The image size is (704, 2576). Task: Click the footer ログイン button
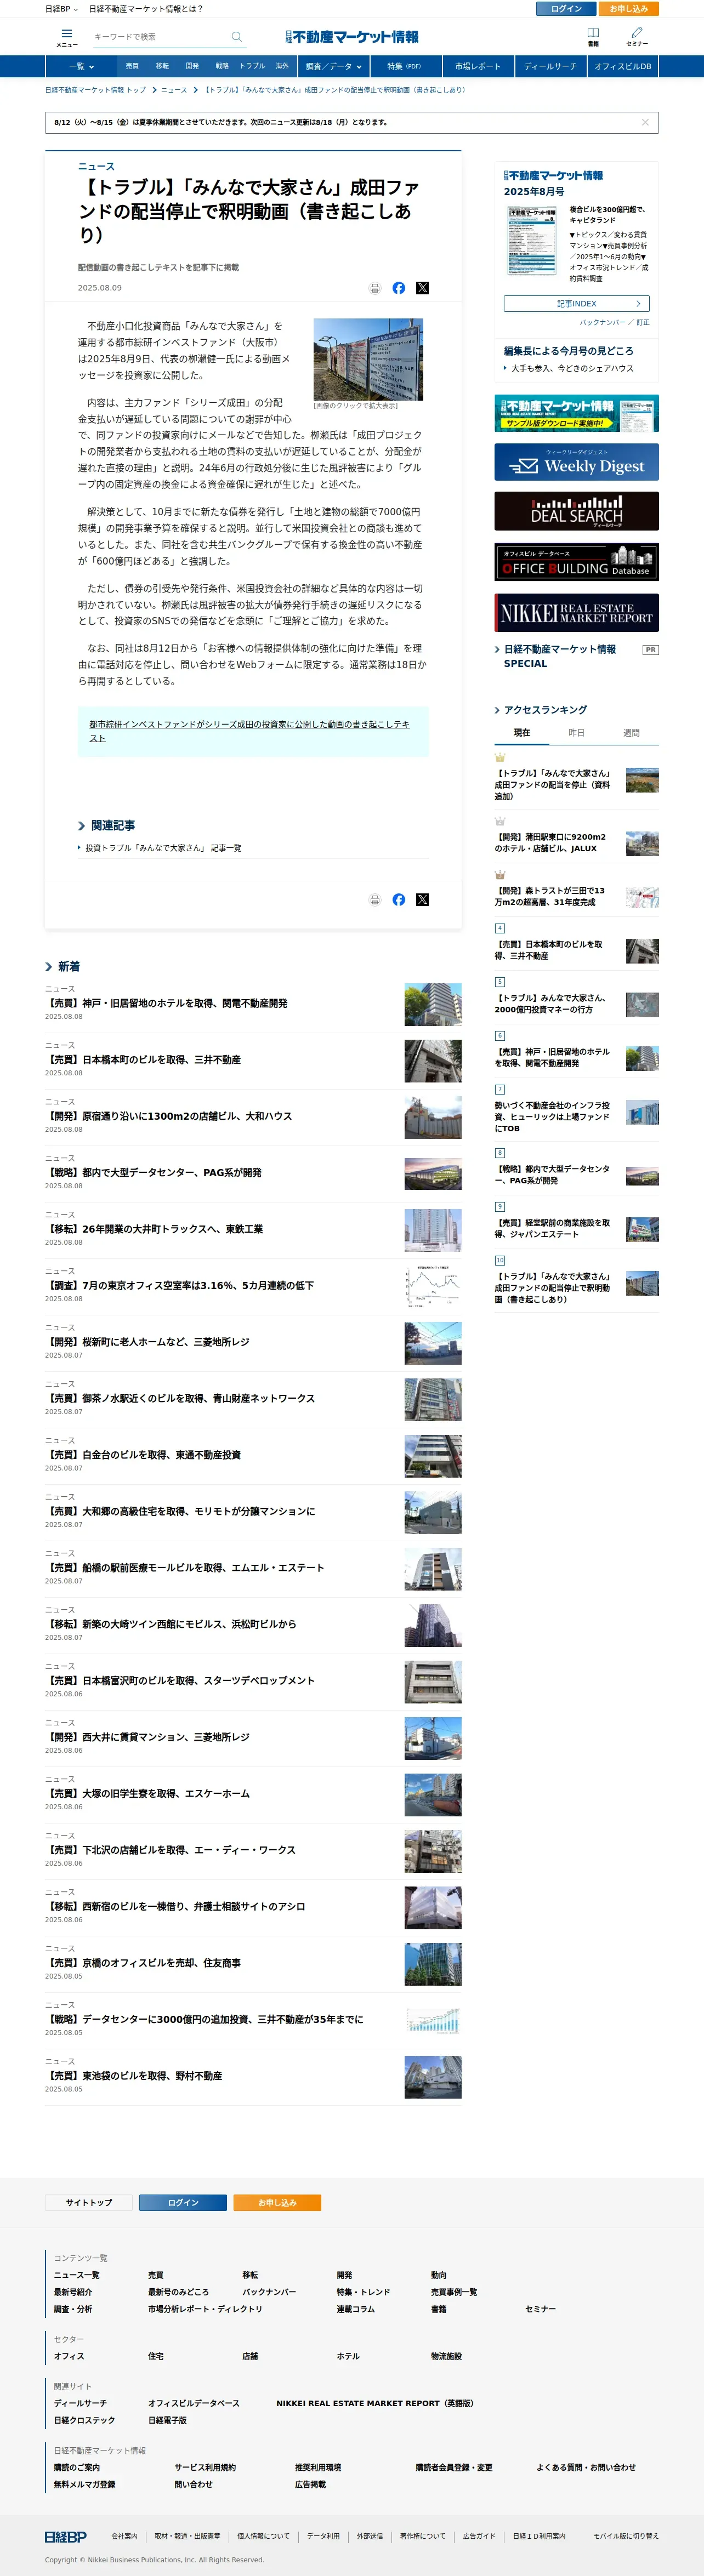pyautogui.click(x=183, y=2203)
